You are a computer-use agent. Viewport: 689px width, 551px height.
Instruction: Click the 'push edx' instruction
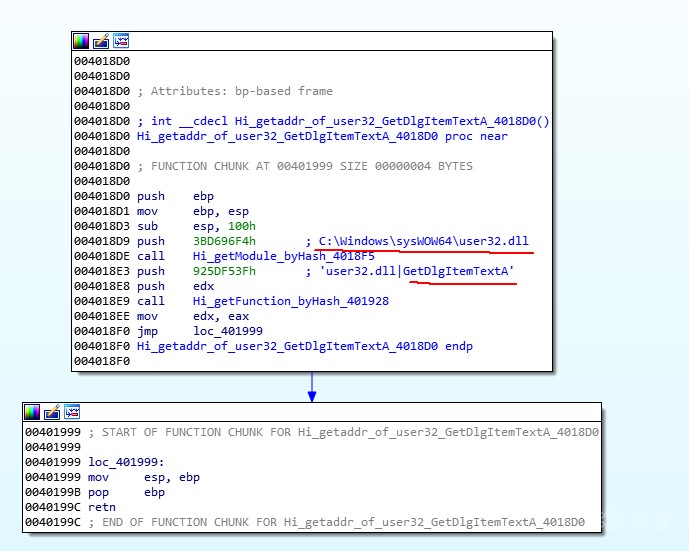click(x=175, y=286)
